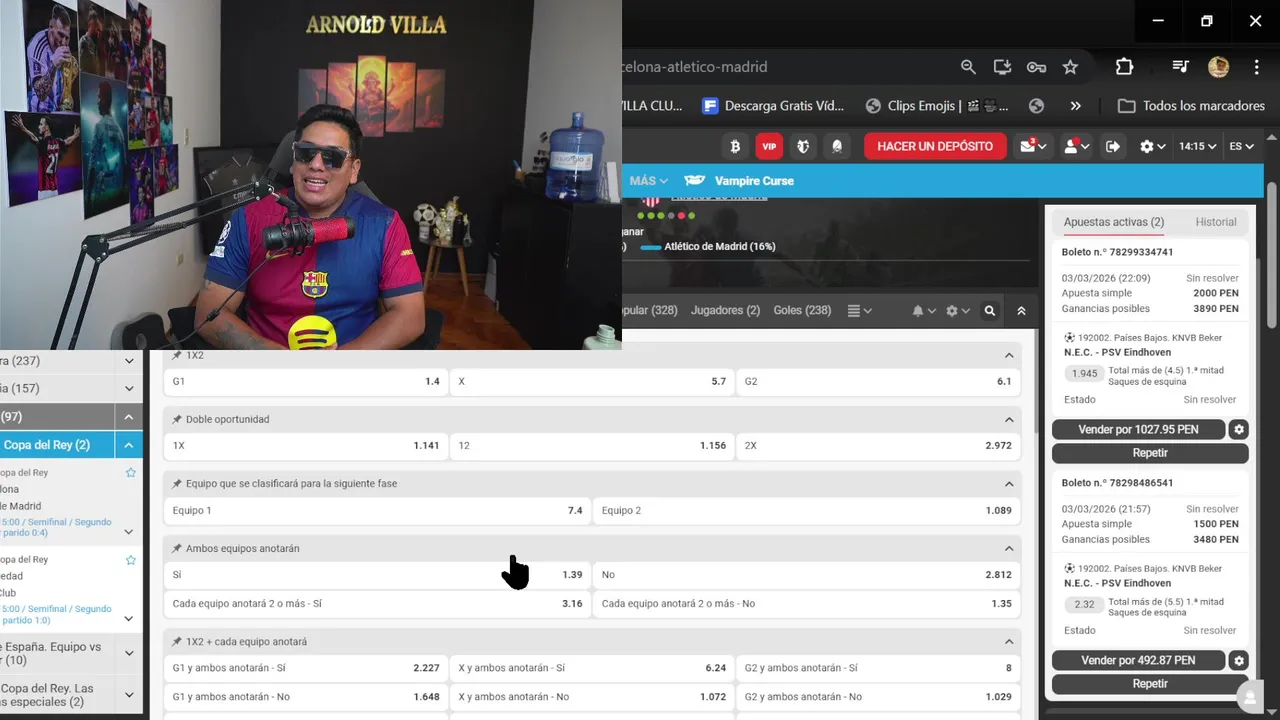Open the user account icon menu
1280x720 pixels.
(1076, 146)
